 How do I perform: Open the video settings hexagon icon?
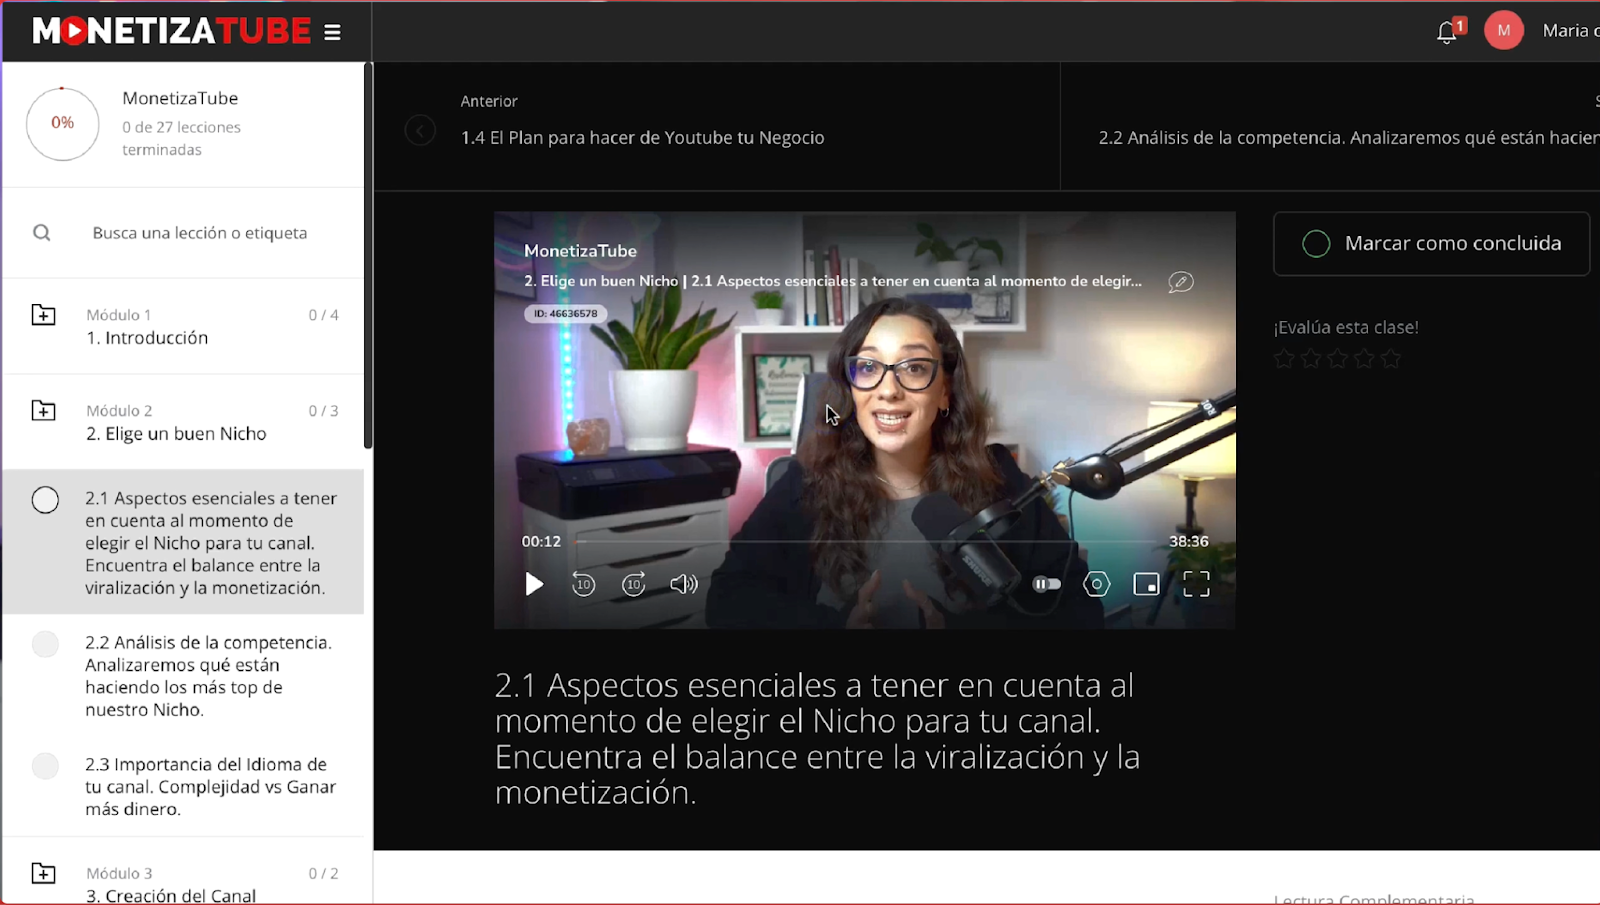click(1096, 583)
